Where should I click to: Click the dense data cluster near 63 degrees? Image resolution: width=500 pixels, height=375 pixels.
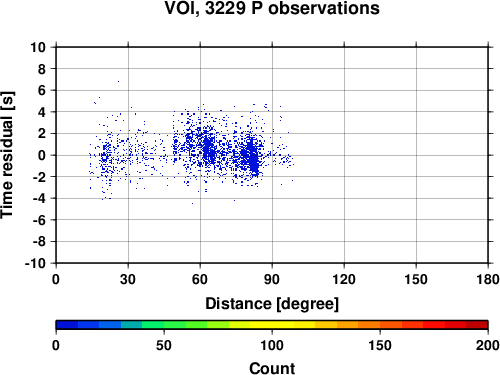click(208, 150)
